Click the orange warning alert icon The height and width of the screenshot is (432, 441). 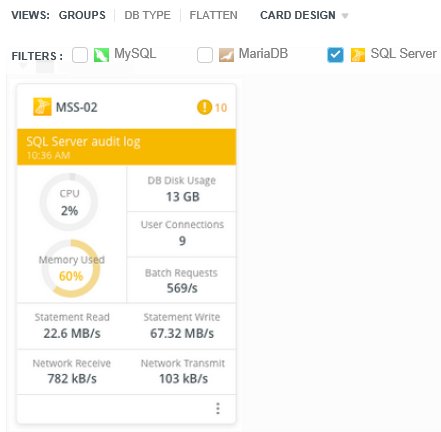coord(204,107)
